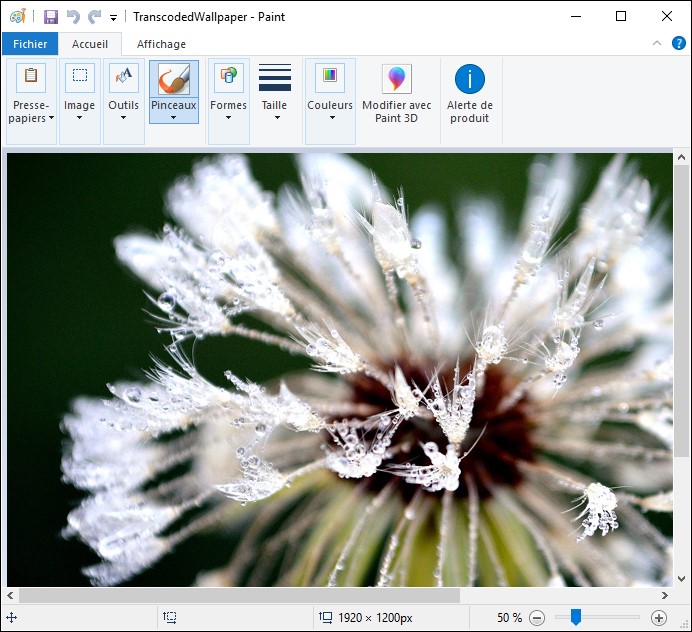The width and height of the screenshot is (692, 632).
Task: Click the Redo arrow icon
Action: coord(94,17)
